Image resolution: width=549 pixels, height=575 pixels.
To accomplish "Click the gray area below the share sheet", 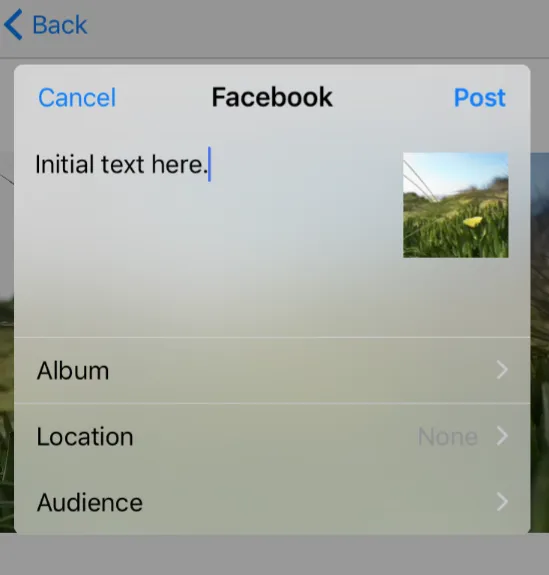I will [274, 554].
